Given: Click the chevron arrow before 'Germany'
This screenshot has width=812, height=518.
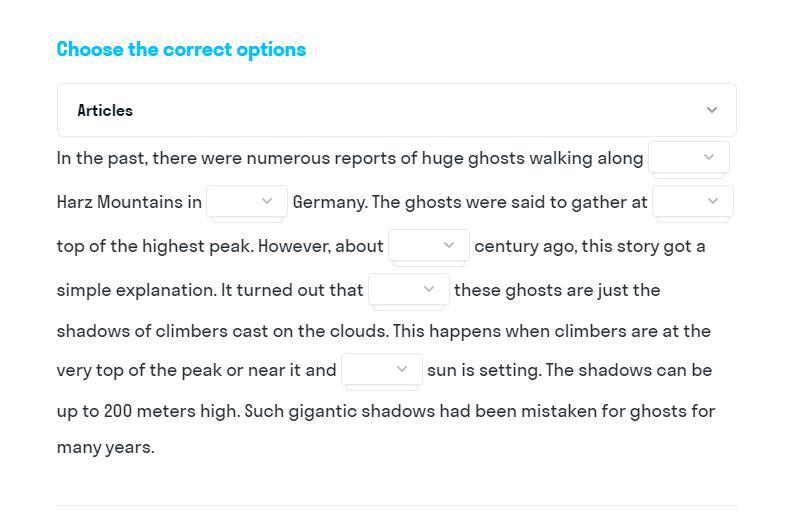Looking at the screenshot, I should [x=267, y=202].
